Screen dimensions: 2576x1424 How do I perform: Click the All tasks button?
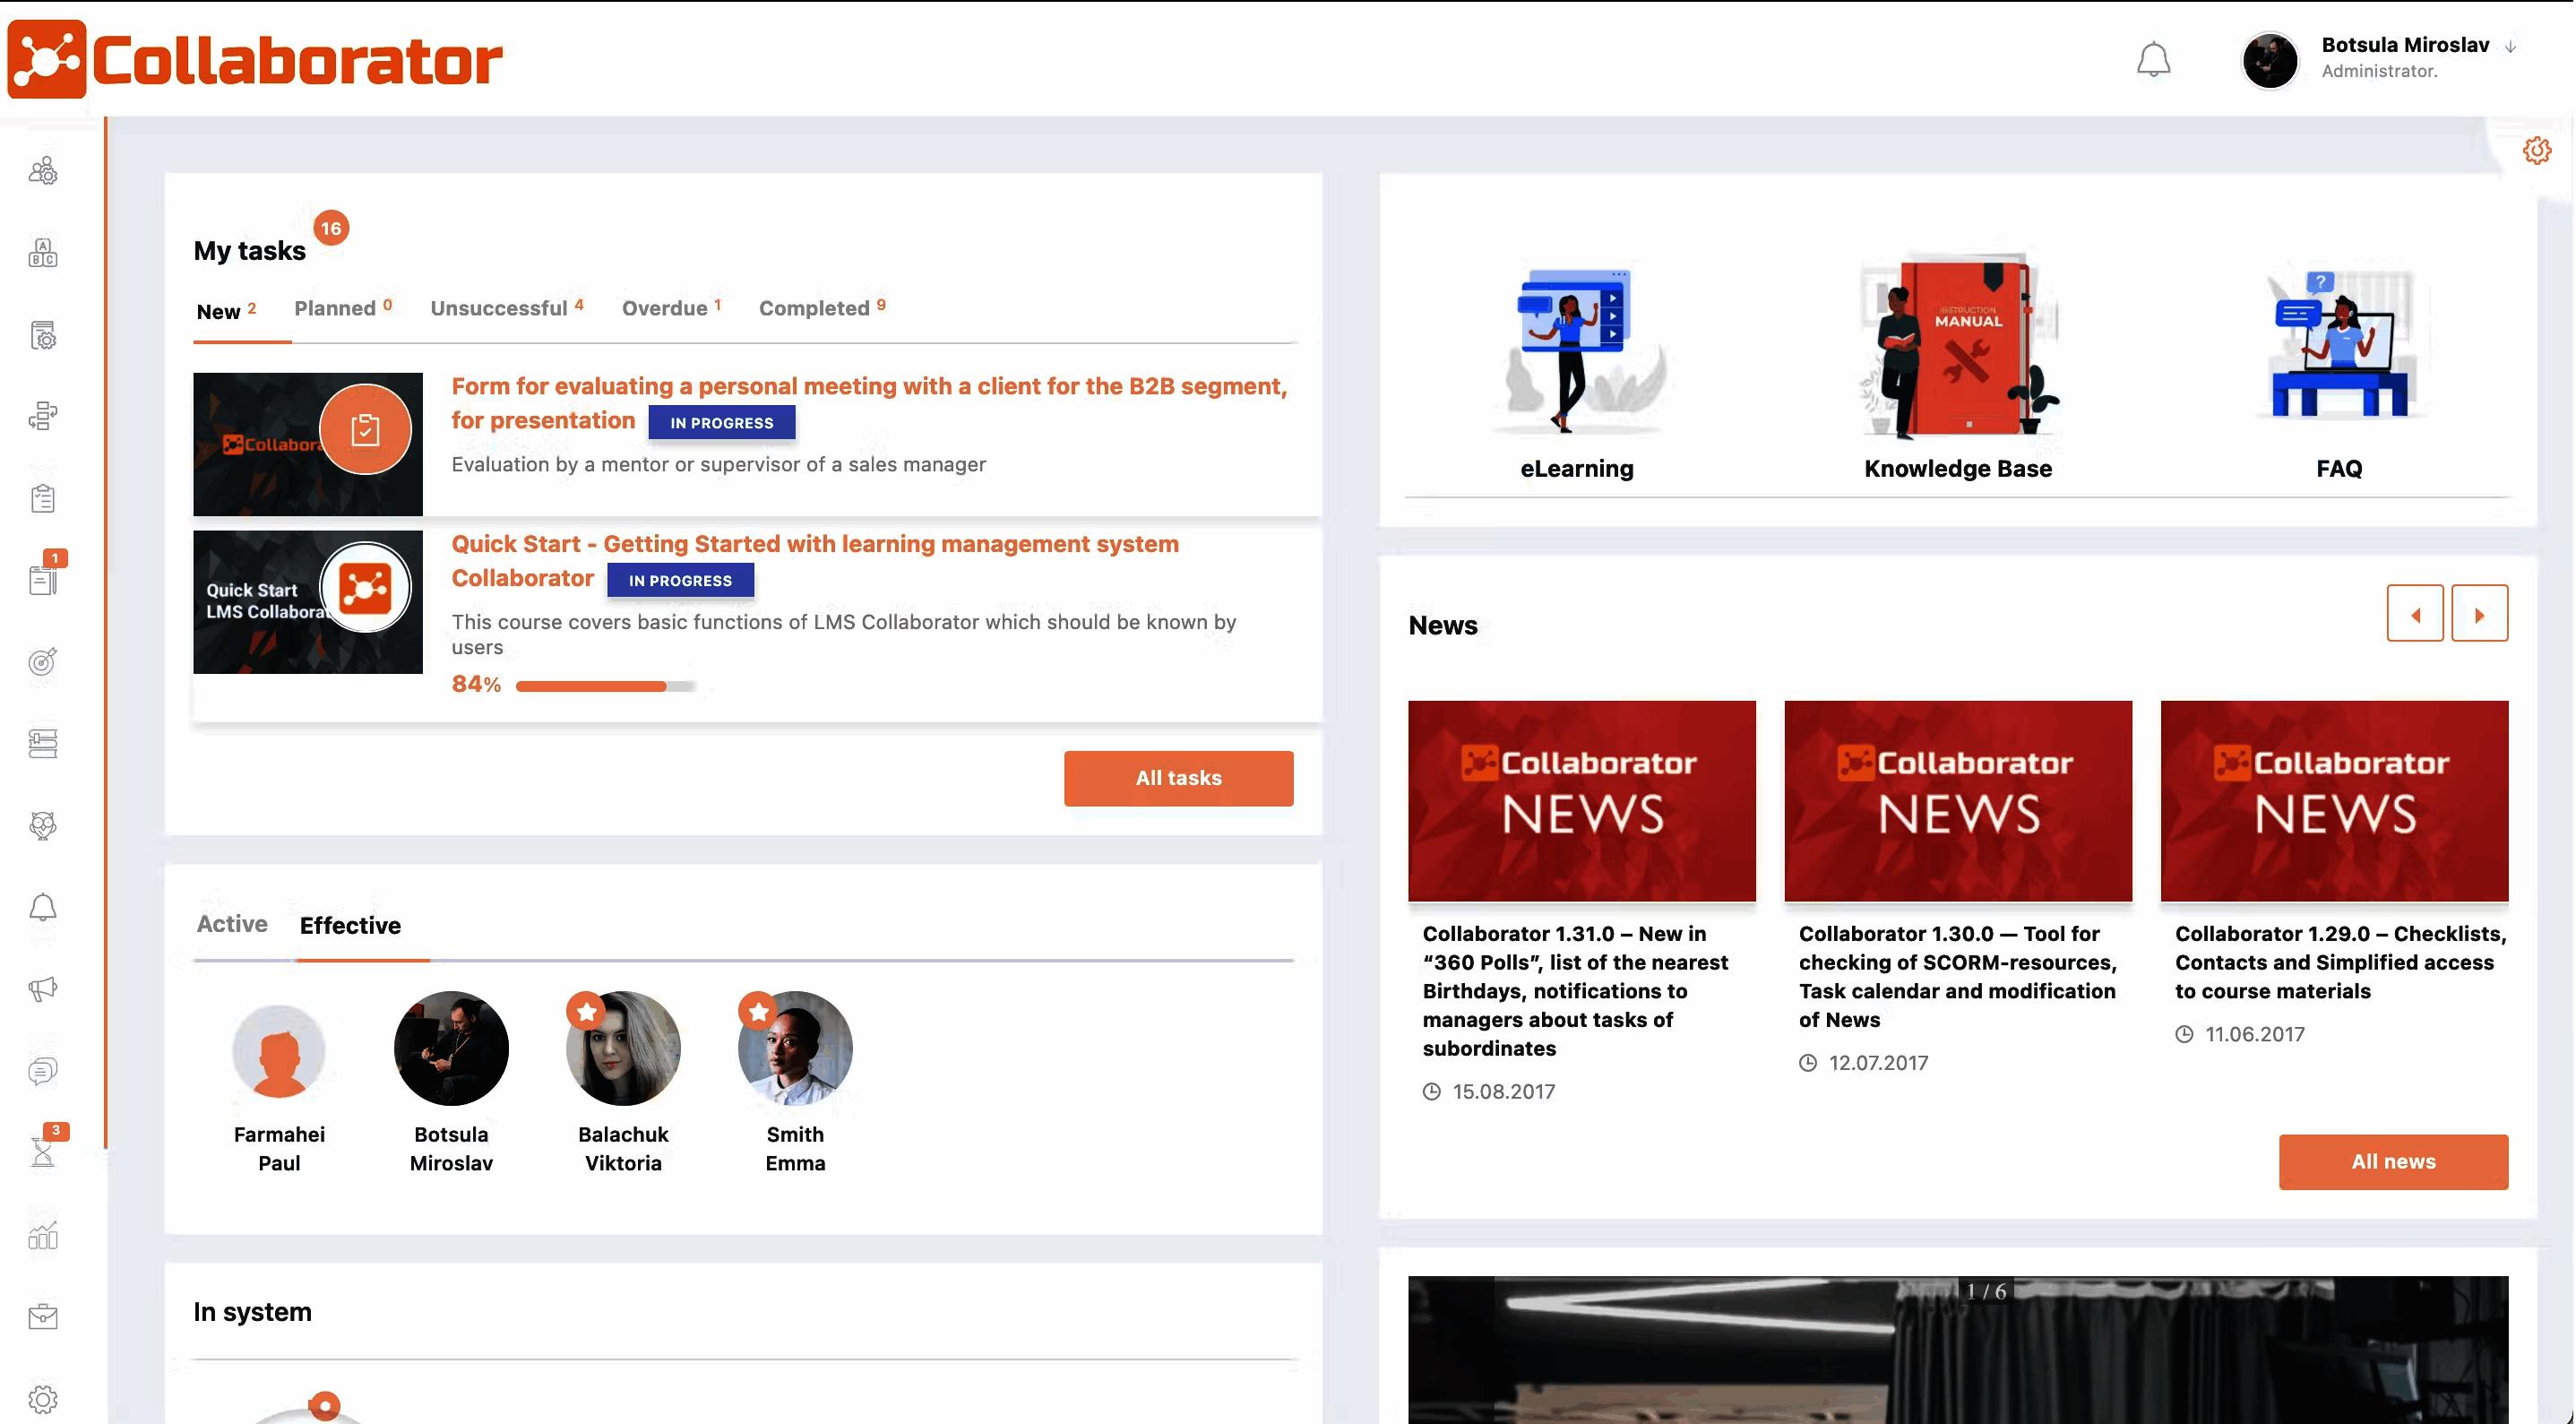click(x=1178, y=778)
